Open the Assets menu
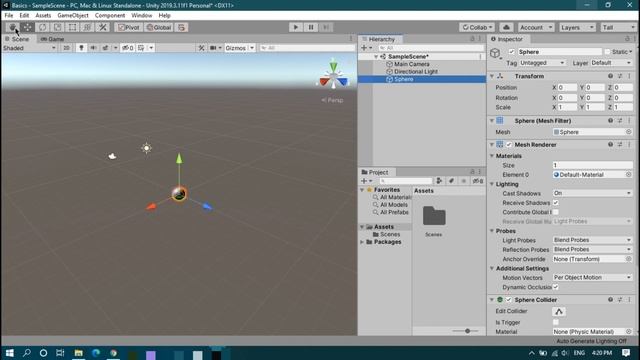640x360 pixels. point(43,16)
